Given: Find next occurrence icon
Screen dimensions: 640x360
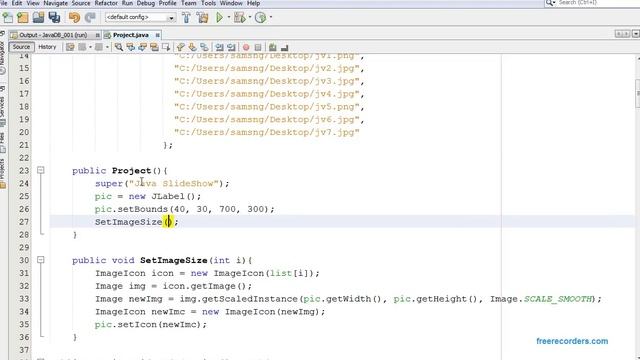Looking at the screenshot, I should [x=142, y=47].
